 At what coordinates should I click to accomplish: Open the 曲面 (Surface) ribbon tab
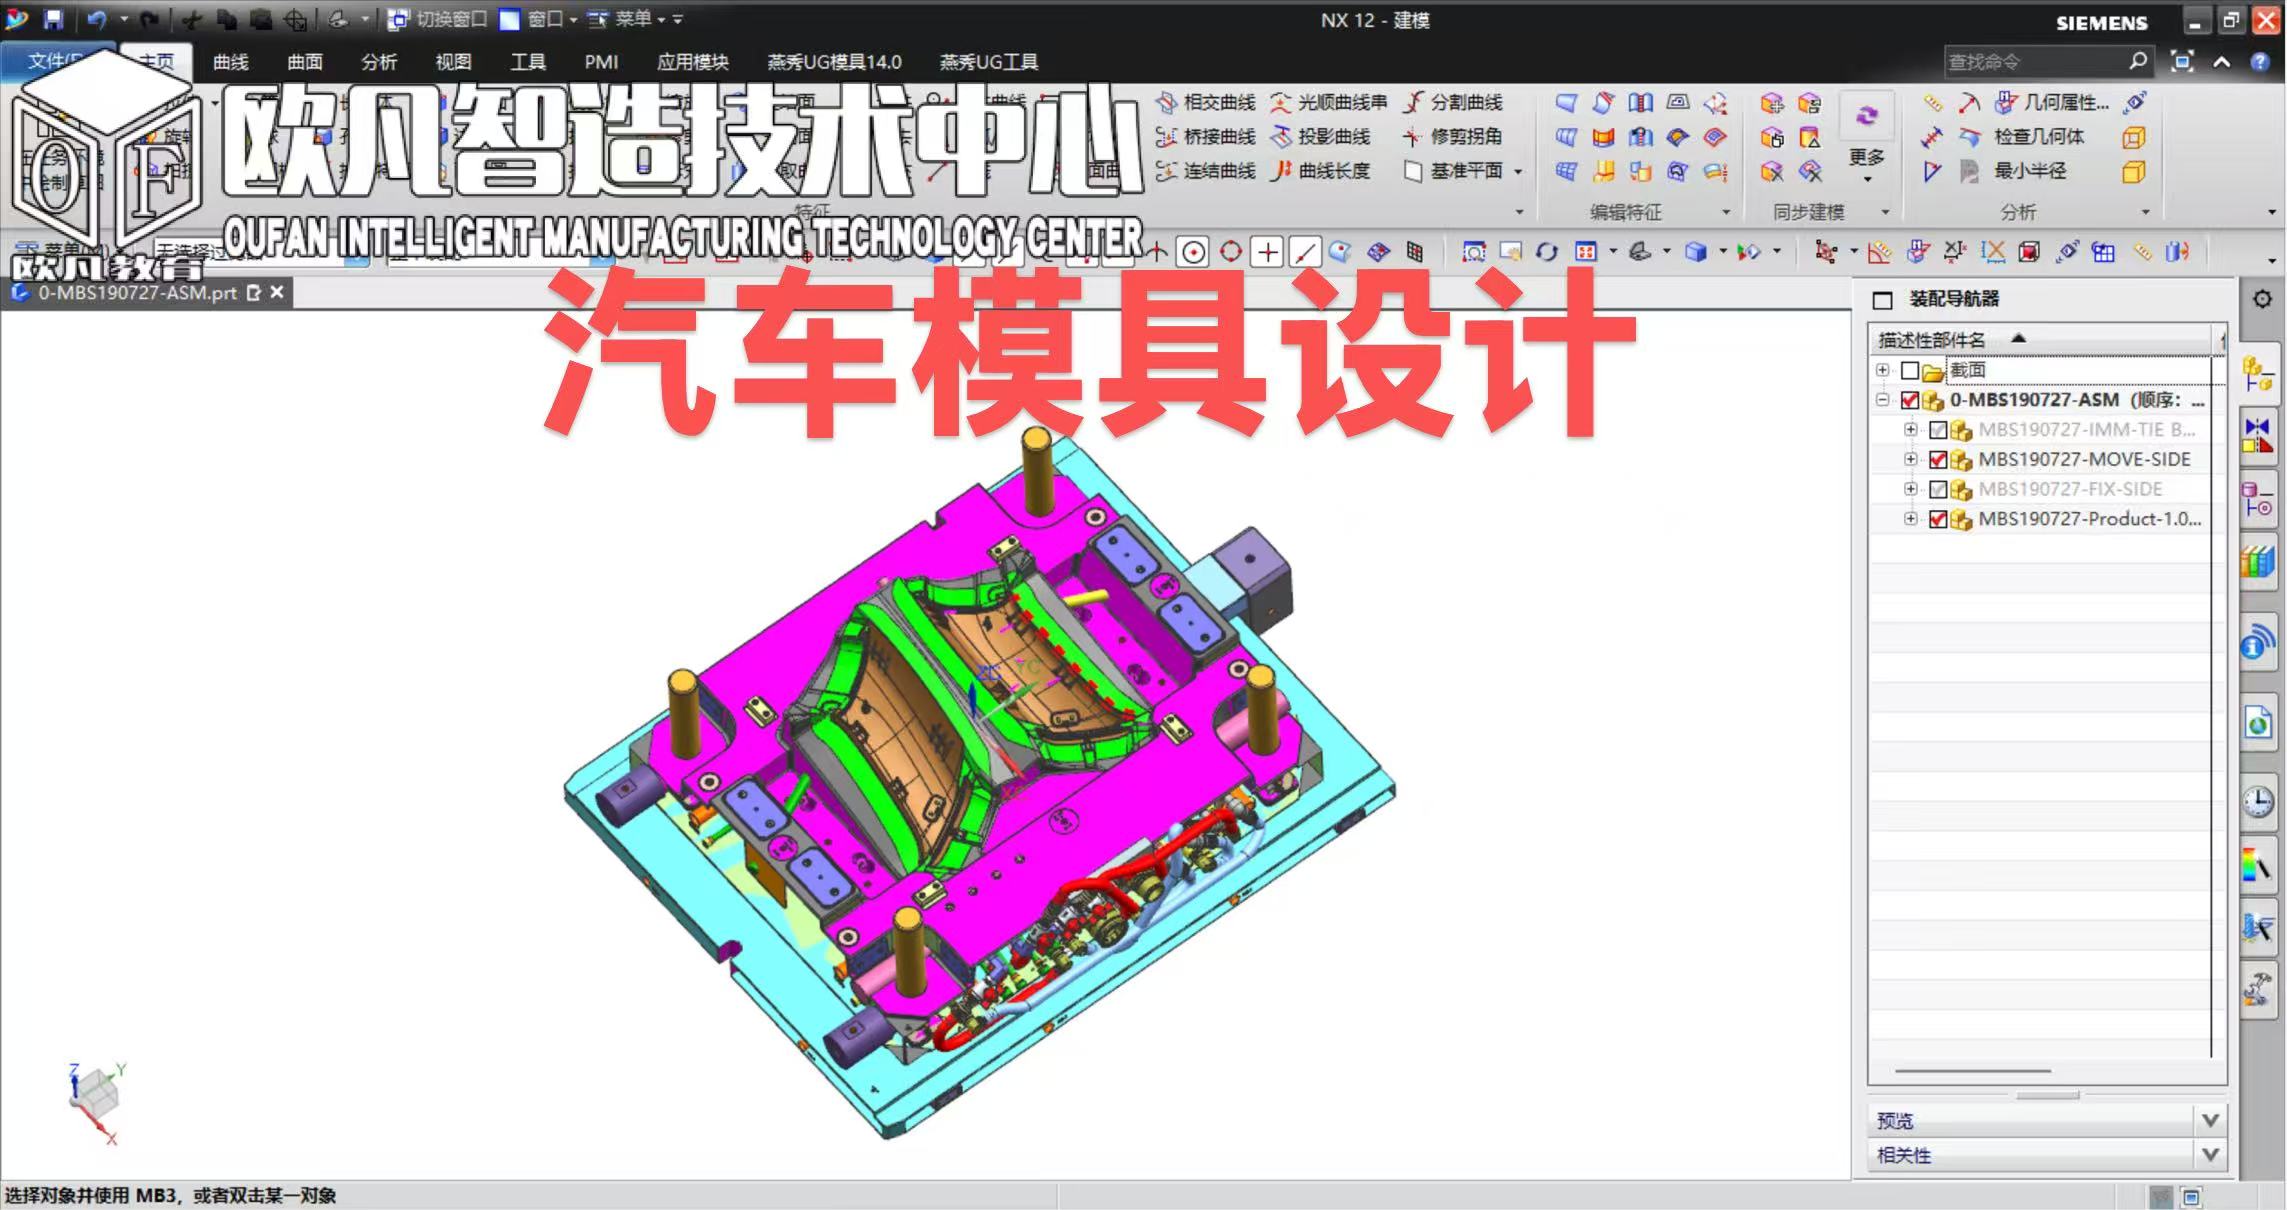(x=304, y=62)
